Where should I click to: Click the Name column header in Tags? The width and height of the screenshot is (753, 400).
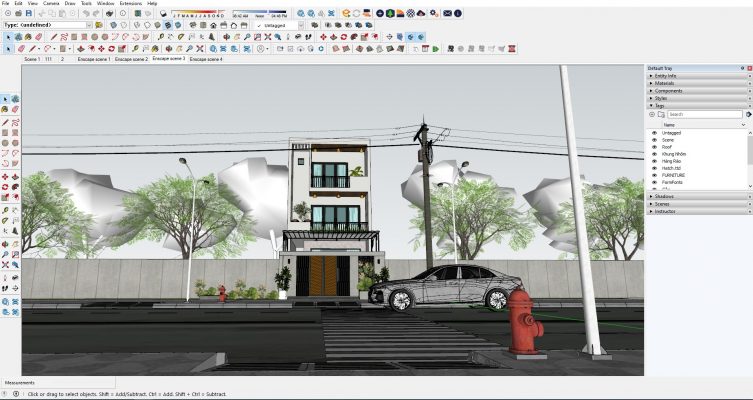[669, 124]
